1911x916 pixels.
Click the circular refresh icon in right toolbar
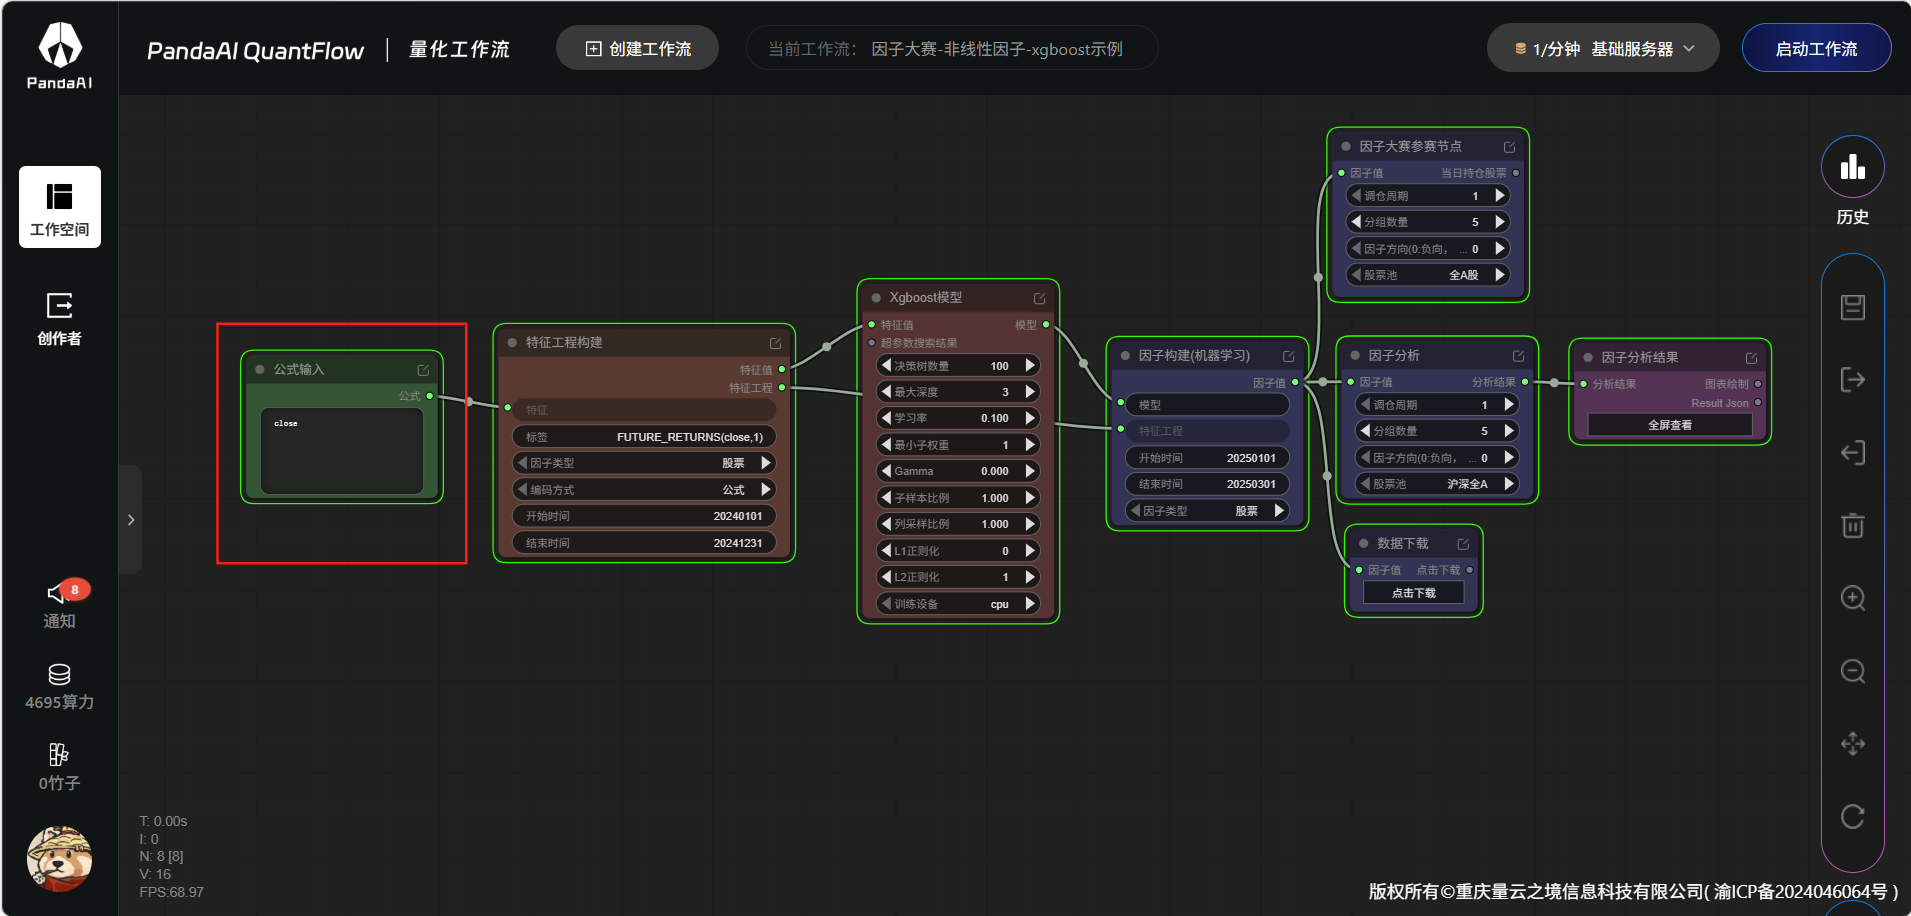coord(1853,817)
